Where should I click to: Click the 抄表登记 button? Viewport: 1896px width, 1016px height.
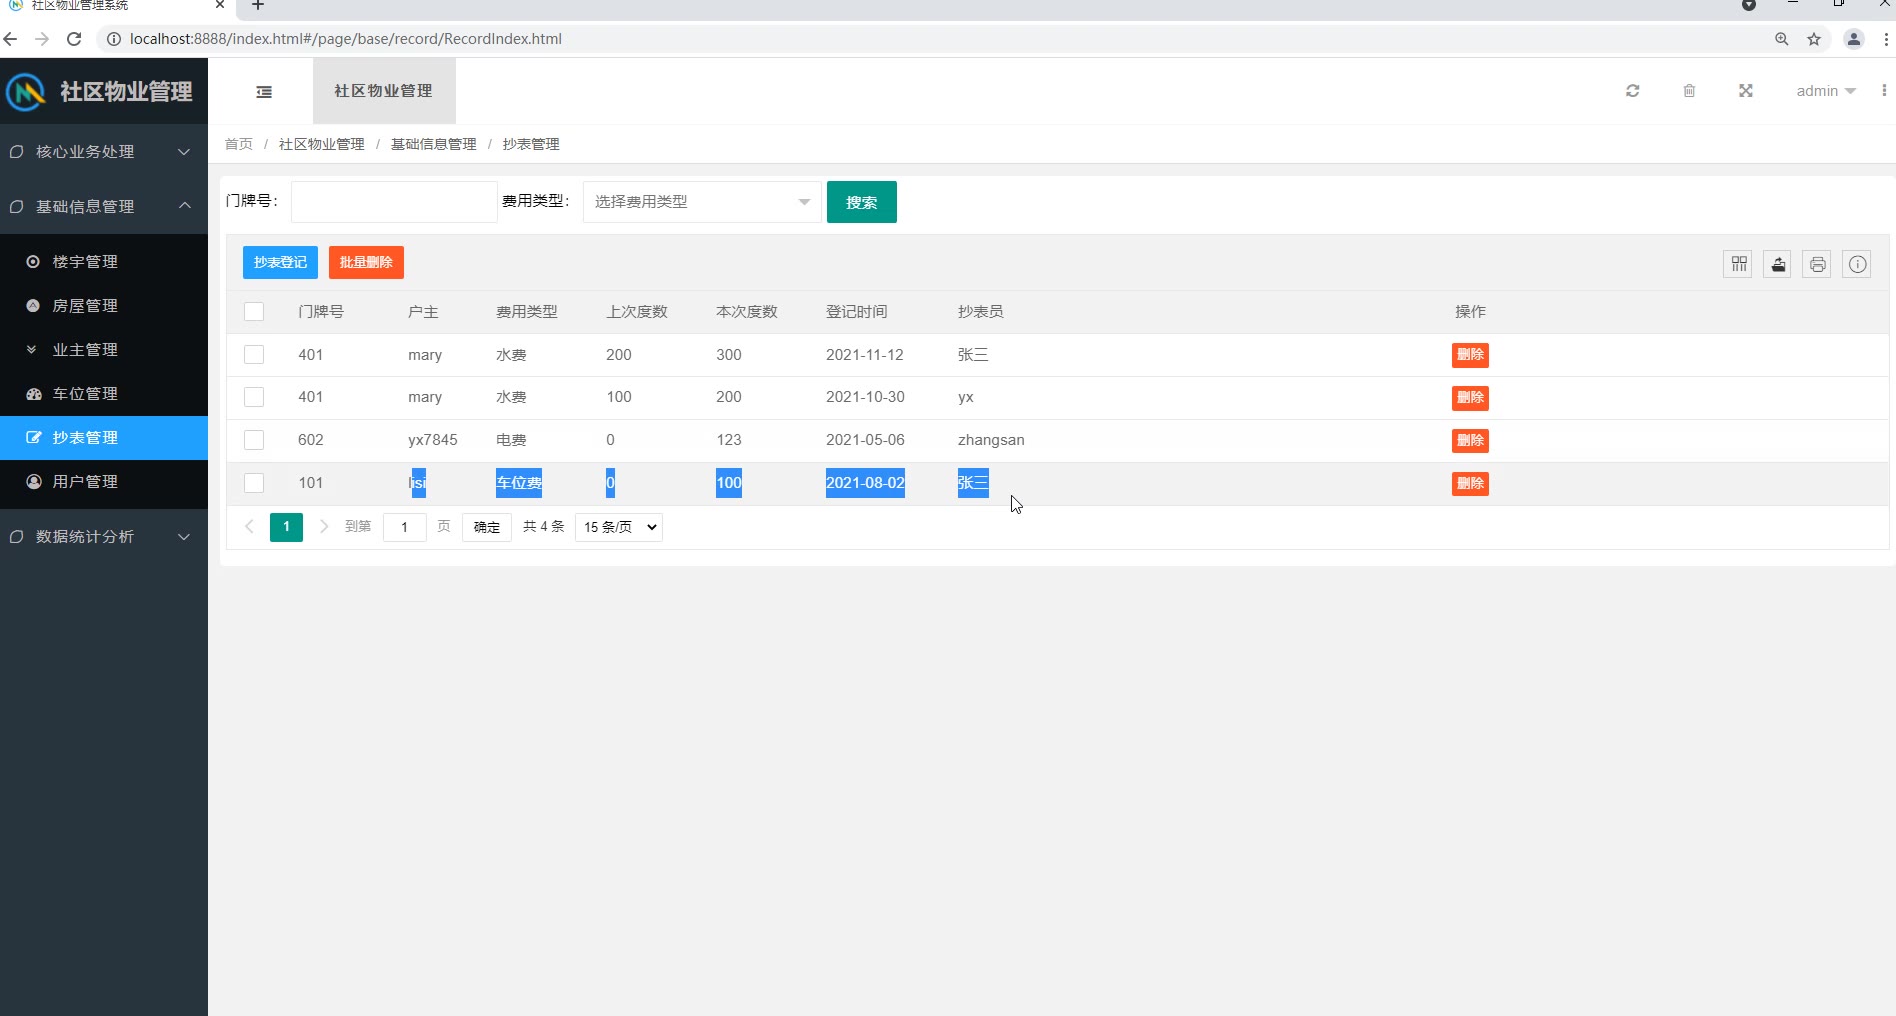[x=280, y=262]
